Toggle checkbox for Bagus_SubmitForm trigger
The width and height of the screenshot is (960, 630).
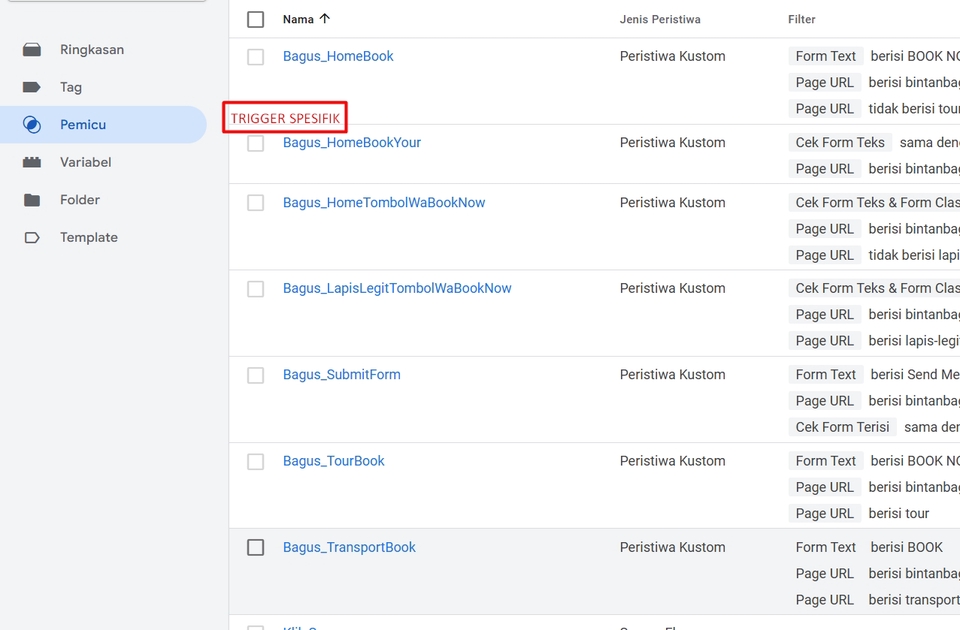(256, 375)
